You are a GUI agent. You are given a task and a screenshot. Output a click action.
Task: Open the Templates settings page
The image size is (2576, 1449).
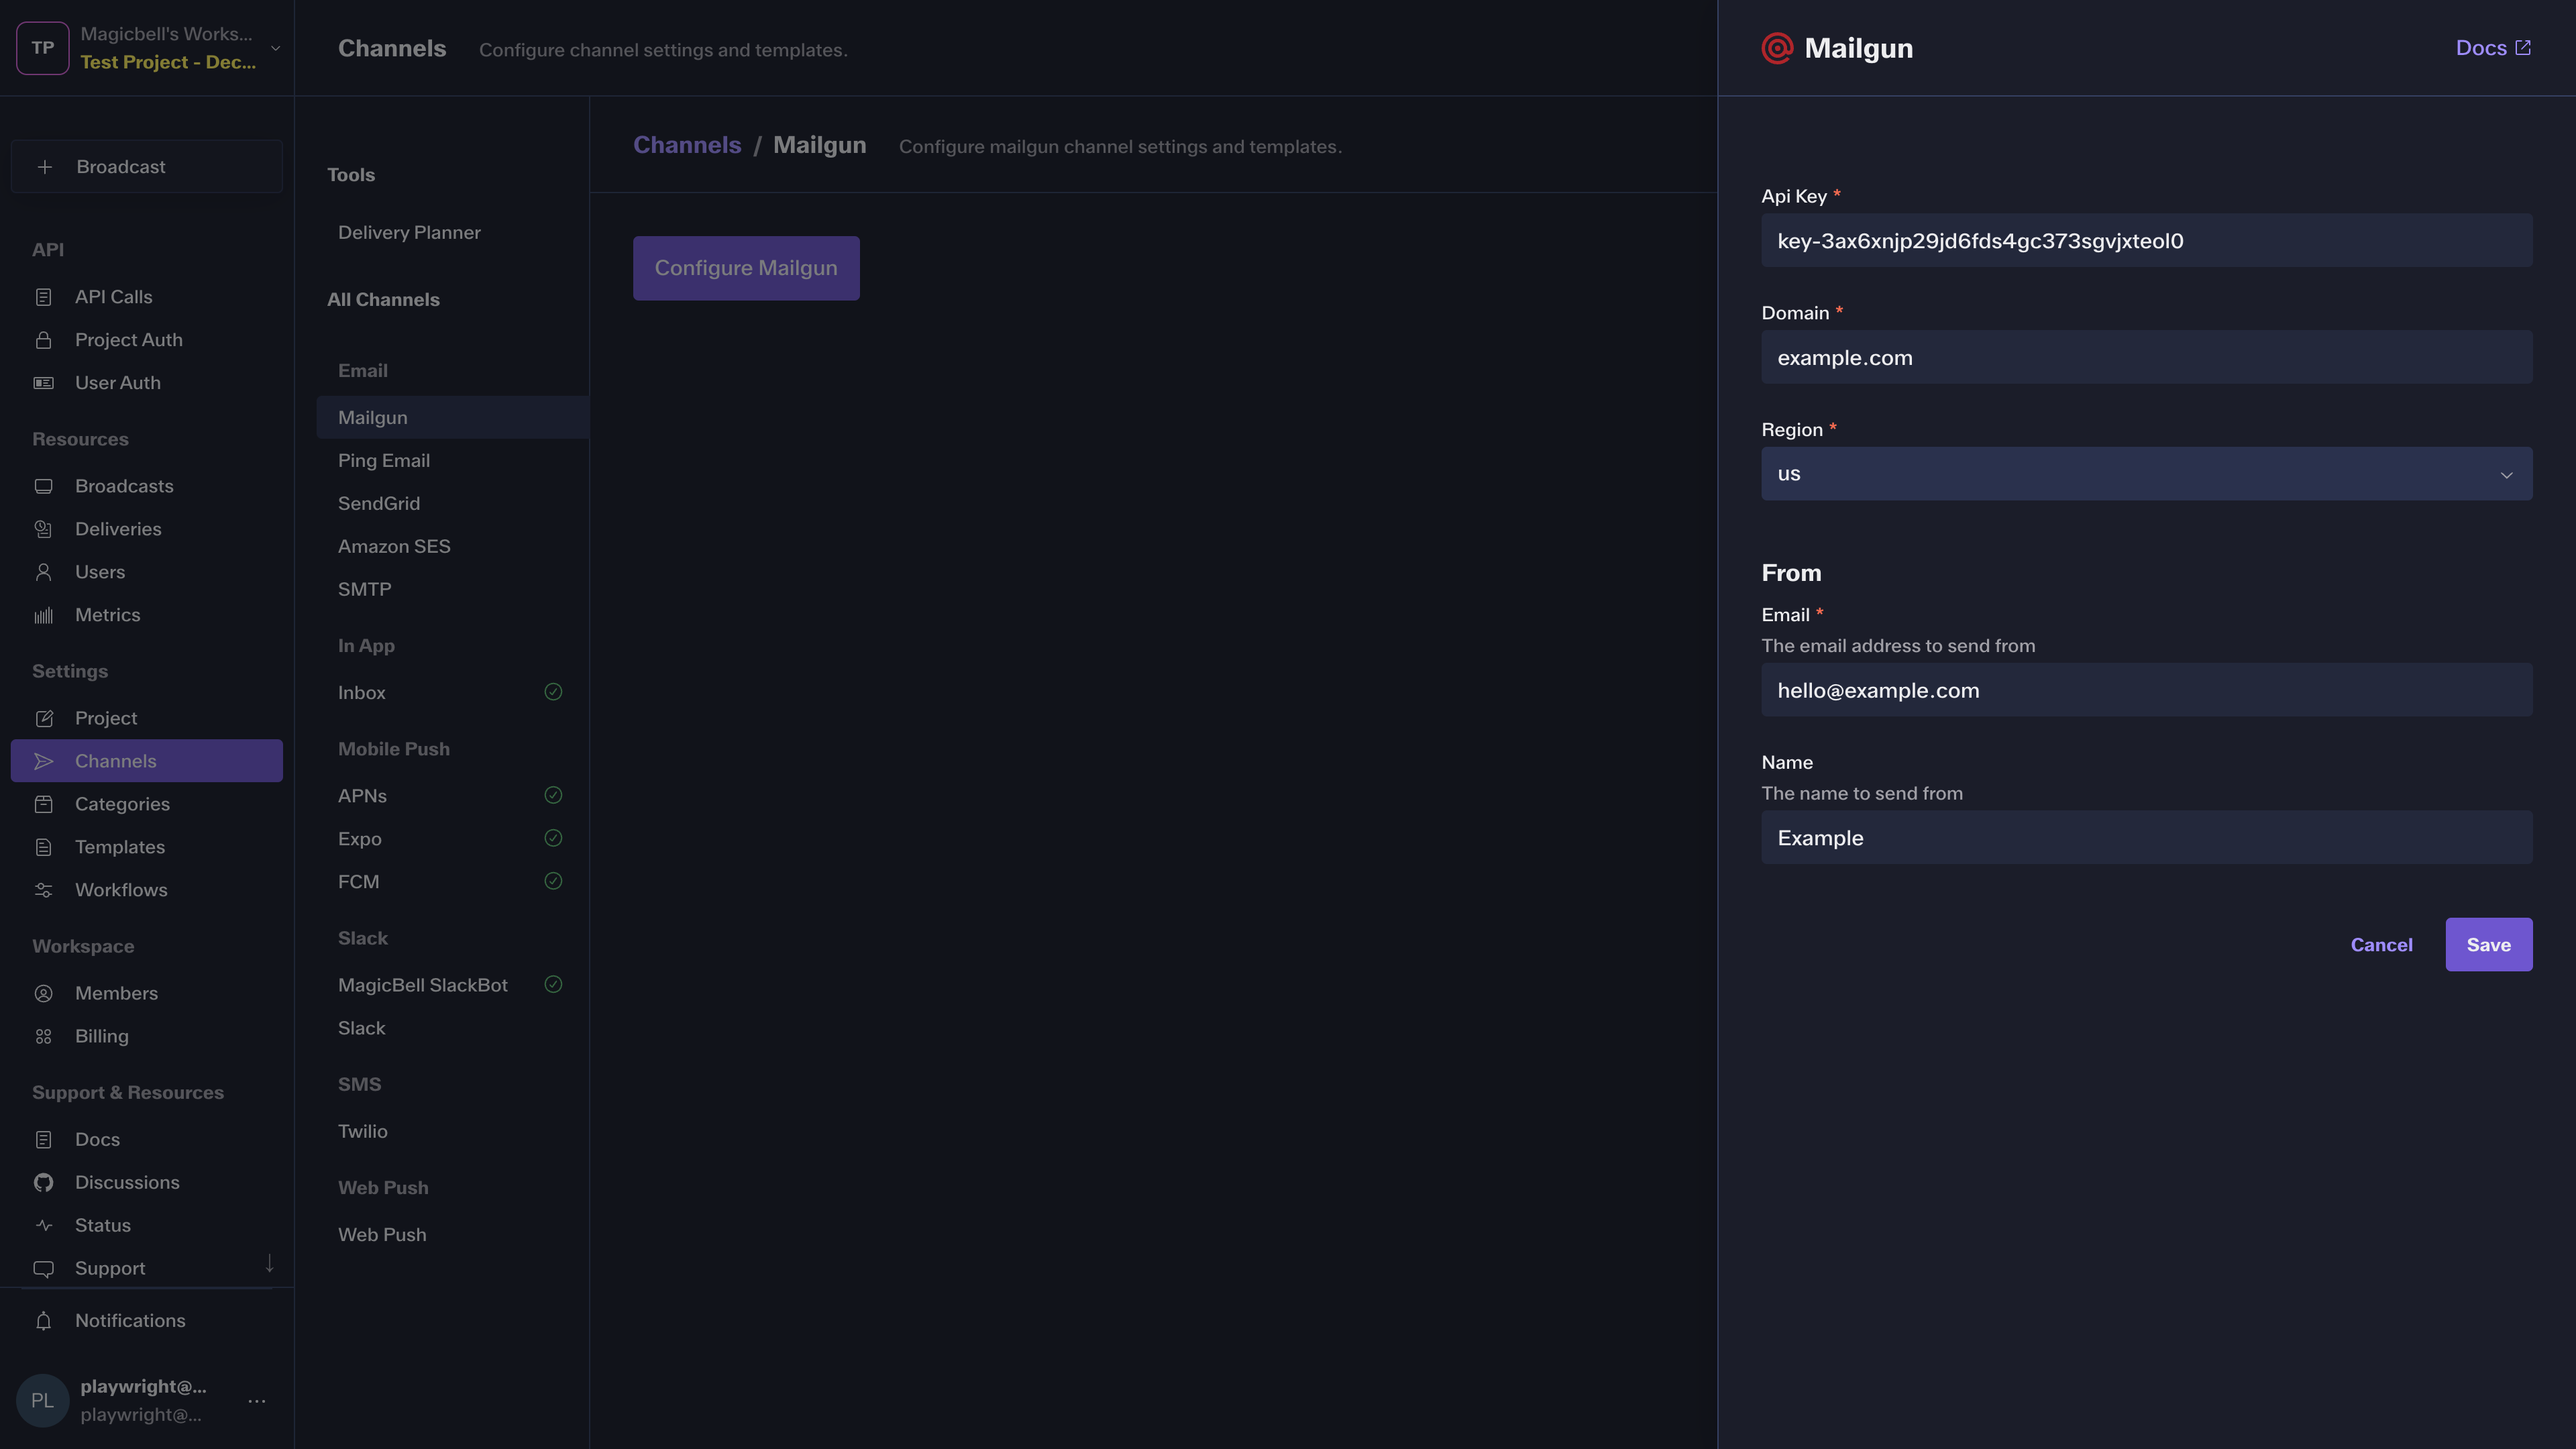pyautogui.click(x=120, y=847)
